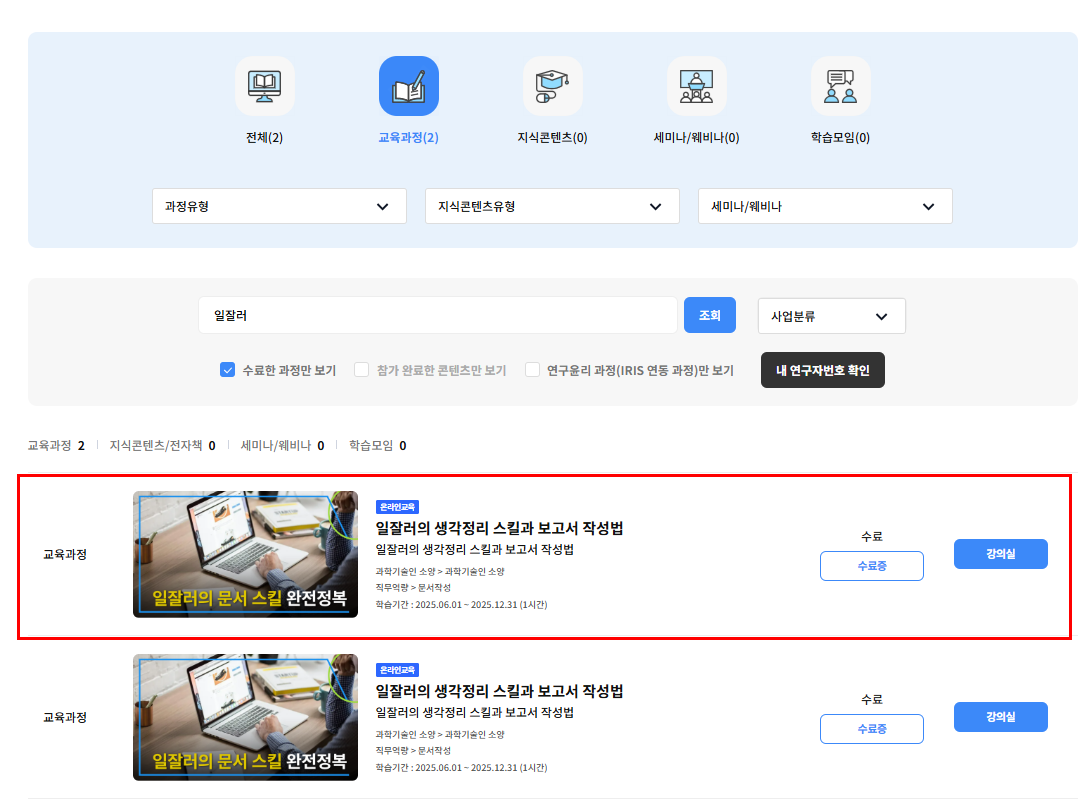The image size is (1087, 805).
Task: Select the 전체(2) category icon
Action: pyautogui.click(x=264, y=86)
